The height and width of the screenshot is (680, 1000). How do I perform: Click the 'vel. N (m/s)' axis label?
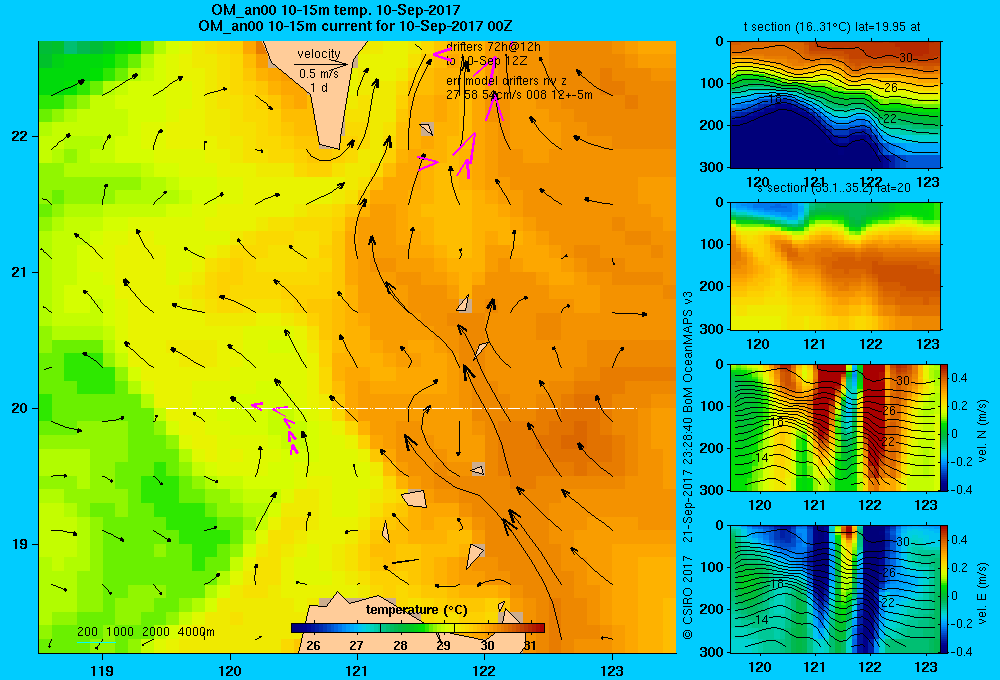click(x=983, y=431)
